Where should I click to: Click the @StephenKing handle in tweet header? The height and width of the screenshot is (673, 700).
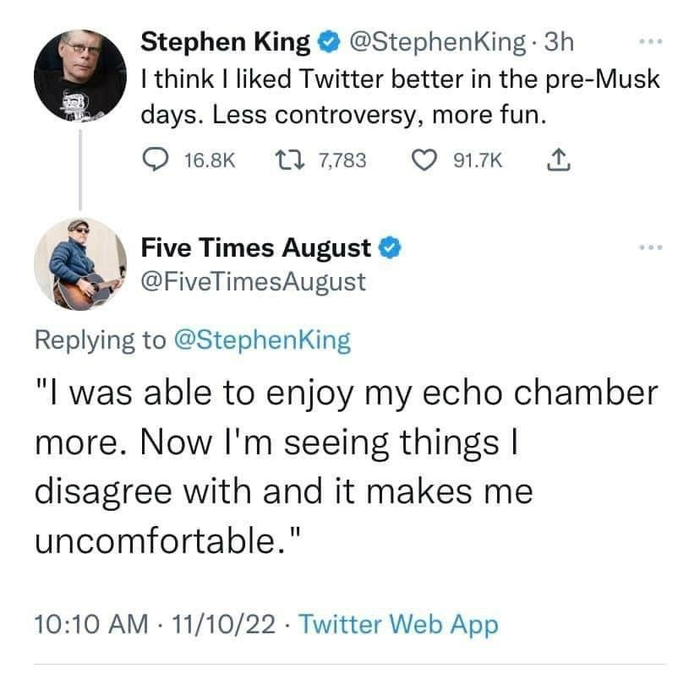pyautogui.click(x=434, y=42)
